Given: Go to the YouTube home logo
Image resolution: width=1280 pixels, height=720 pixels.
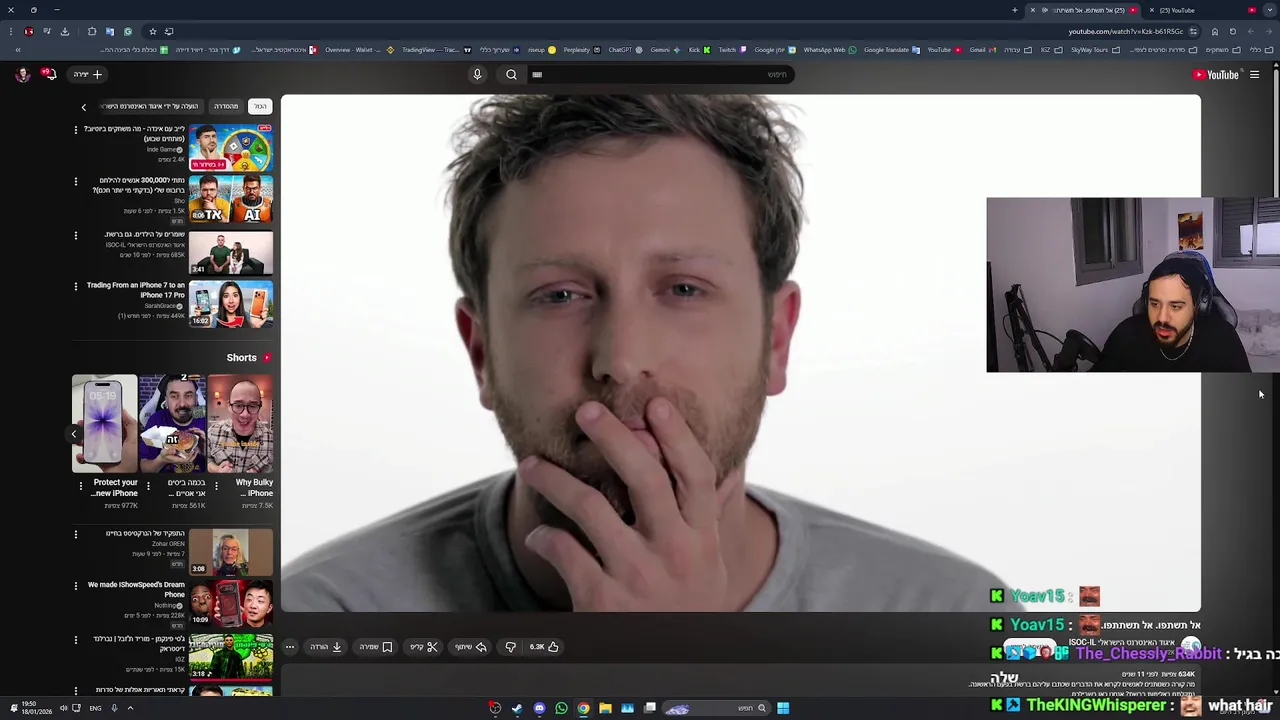Looking at the screenshot, I should [x=1215, y=75].
